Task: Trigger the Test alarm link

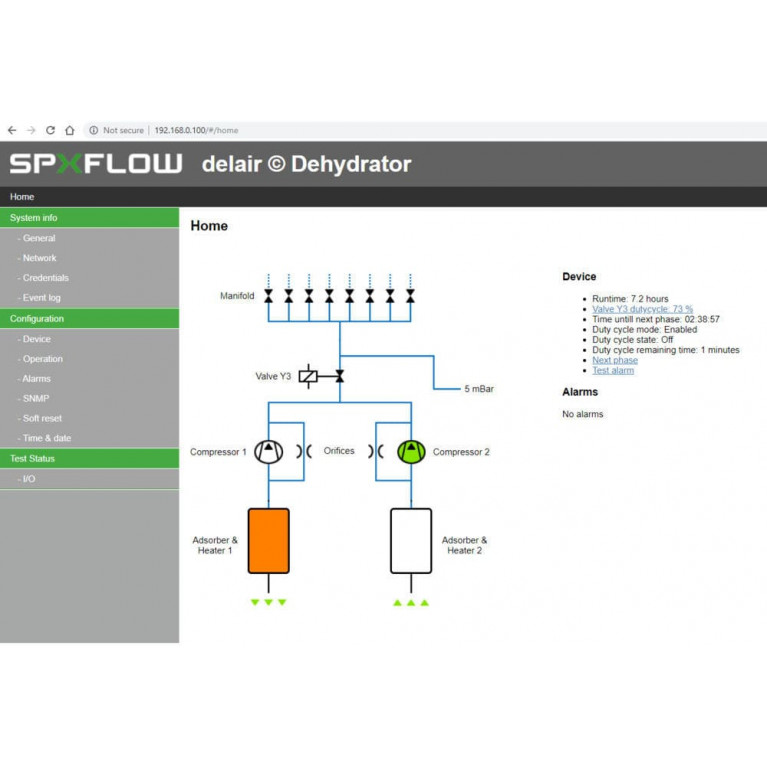Action: (612, 370)
